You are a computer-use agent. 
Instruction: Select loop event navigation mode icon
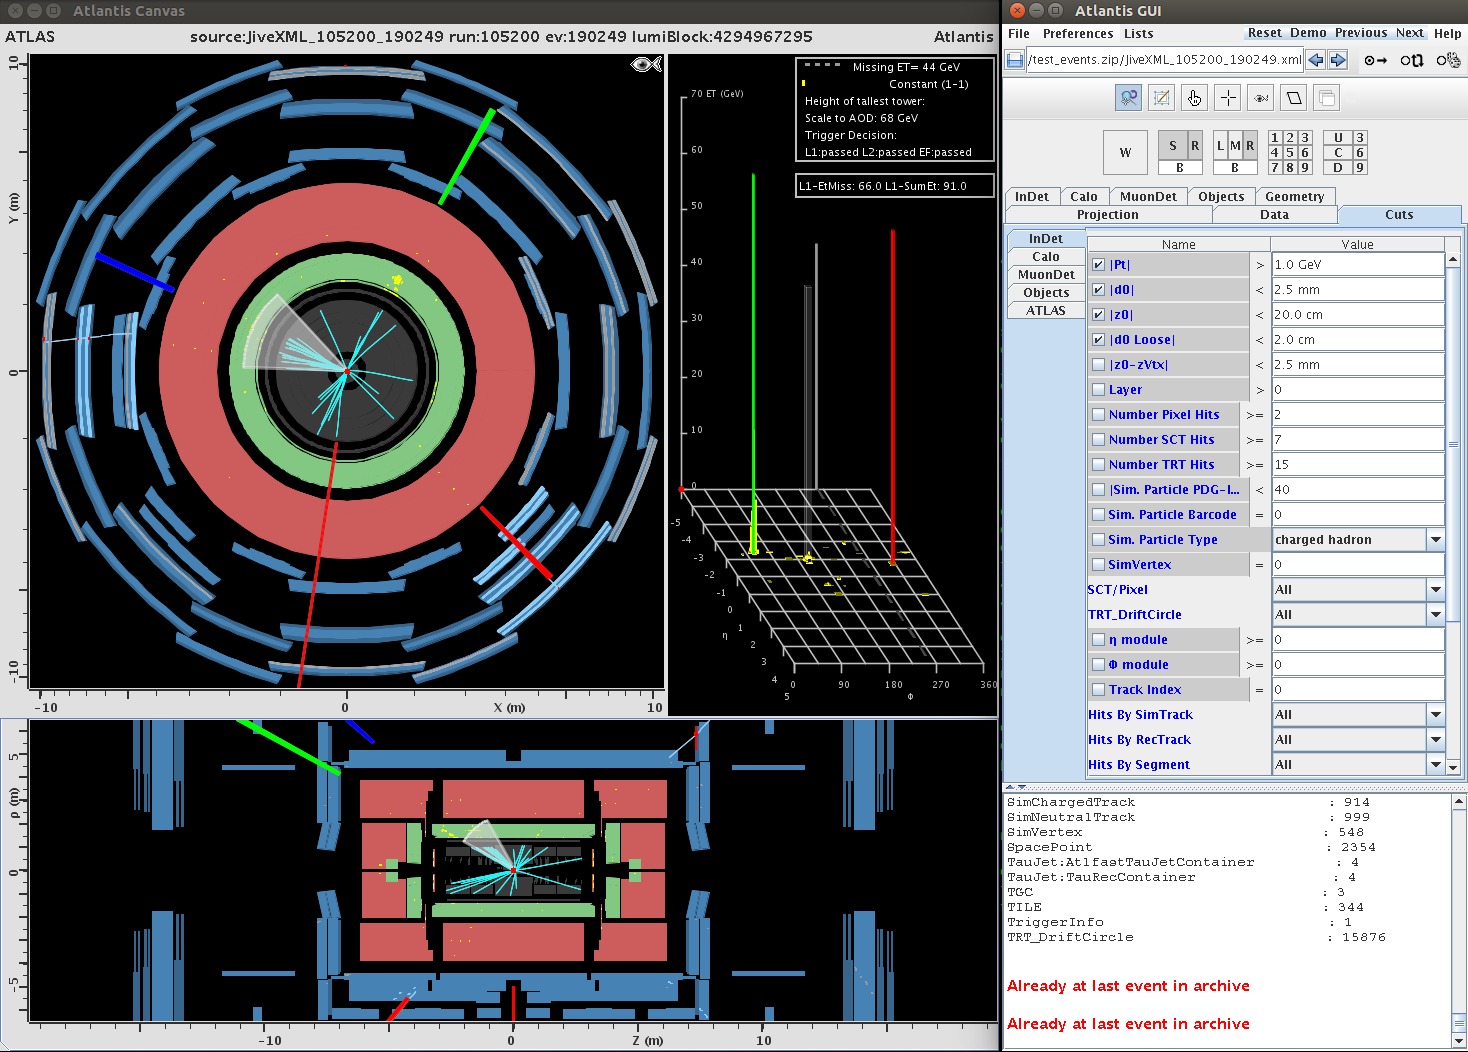pos(1411,60)
